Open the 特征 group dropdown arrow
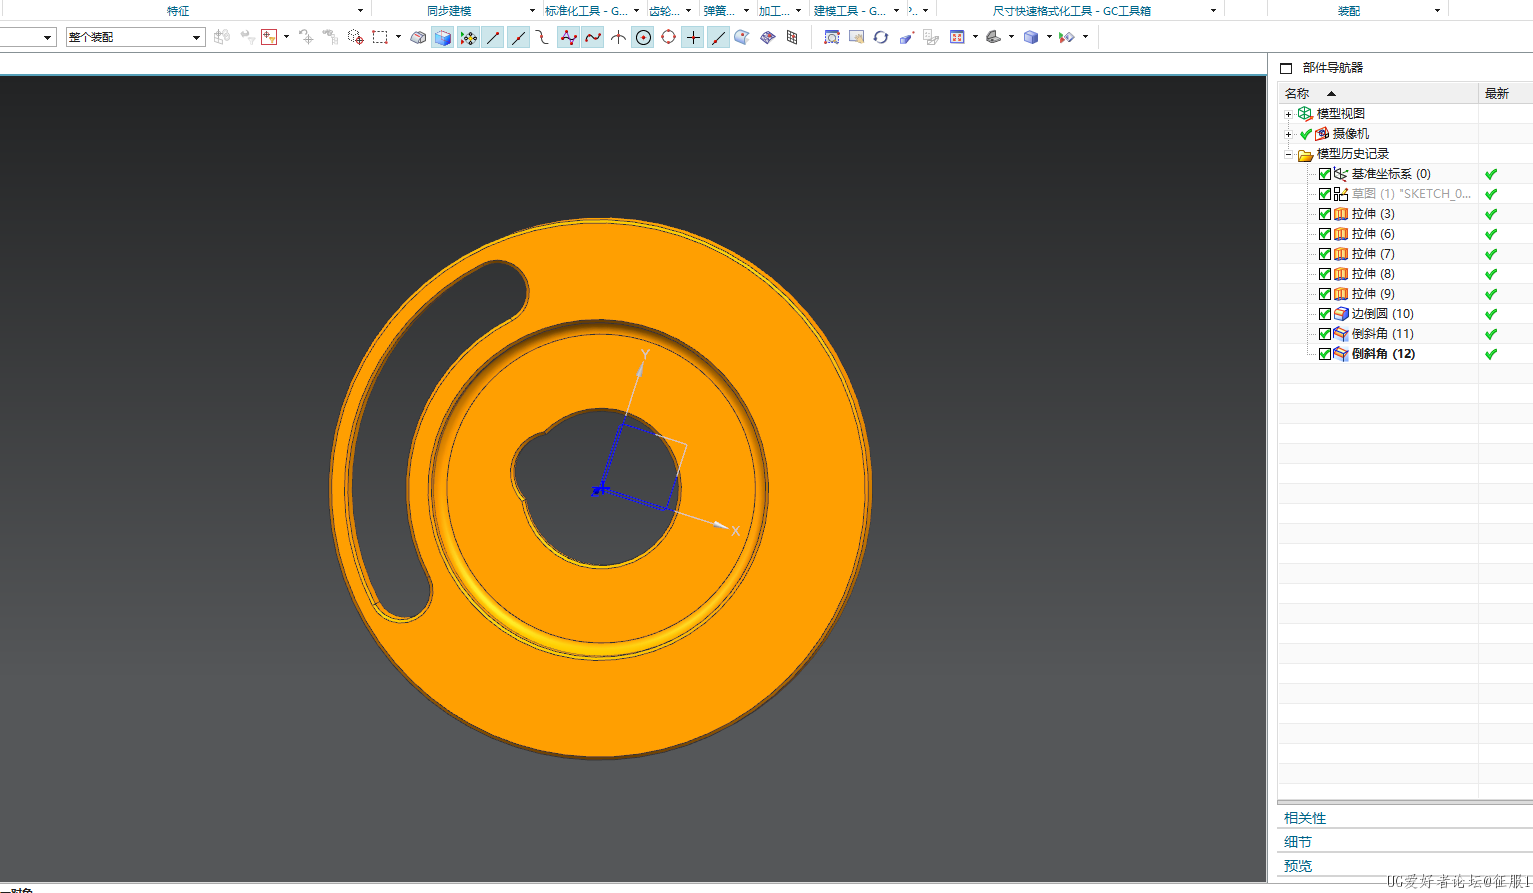The image size is (1533, 893). [360, 11]
